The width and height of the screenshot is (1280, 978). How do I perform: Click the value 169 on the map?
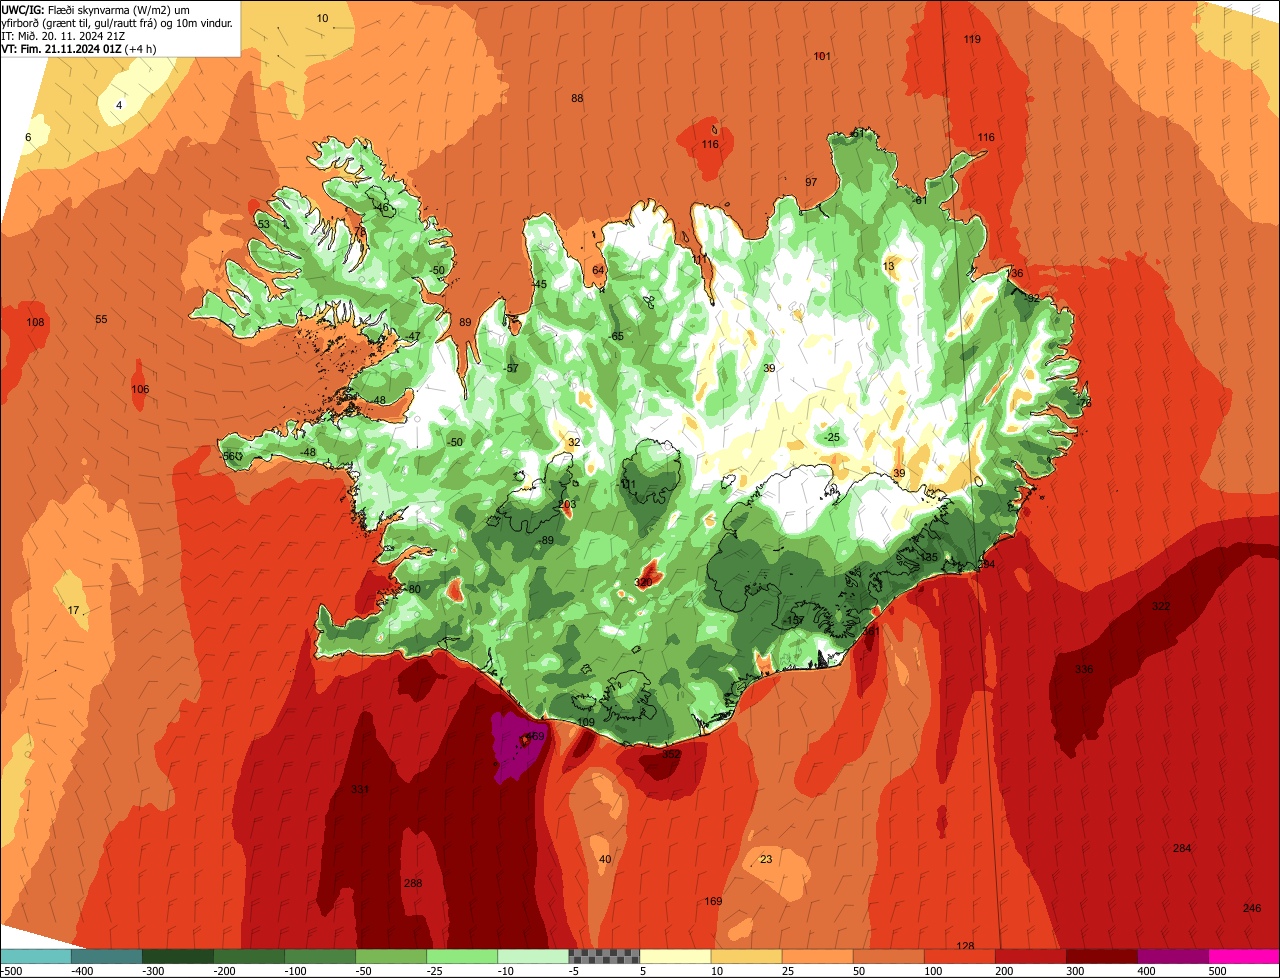[x=713, y=901]
